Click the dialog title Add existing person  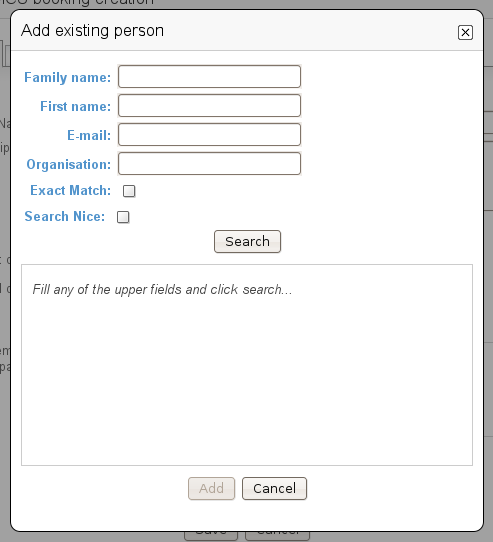(92, 30)
